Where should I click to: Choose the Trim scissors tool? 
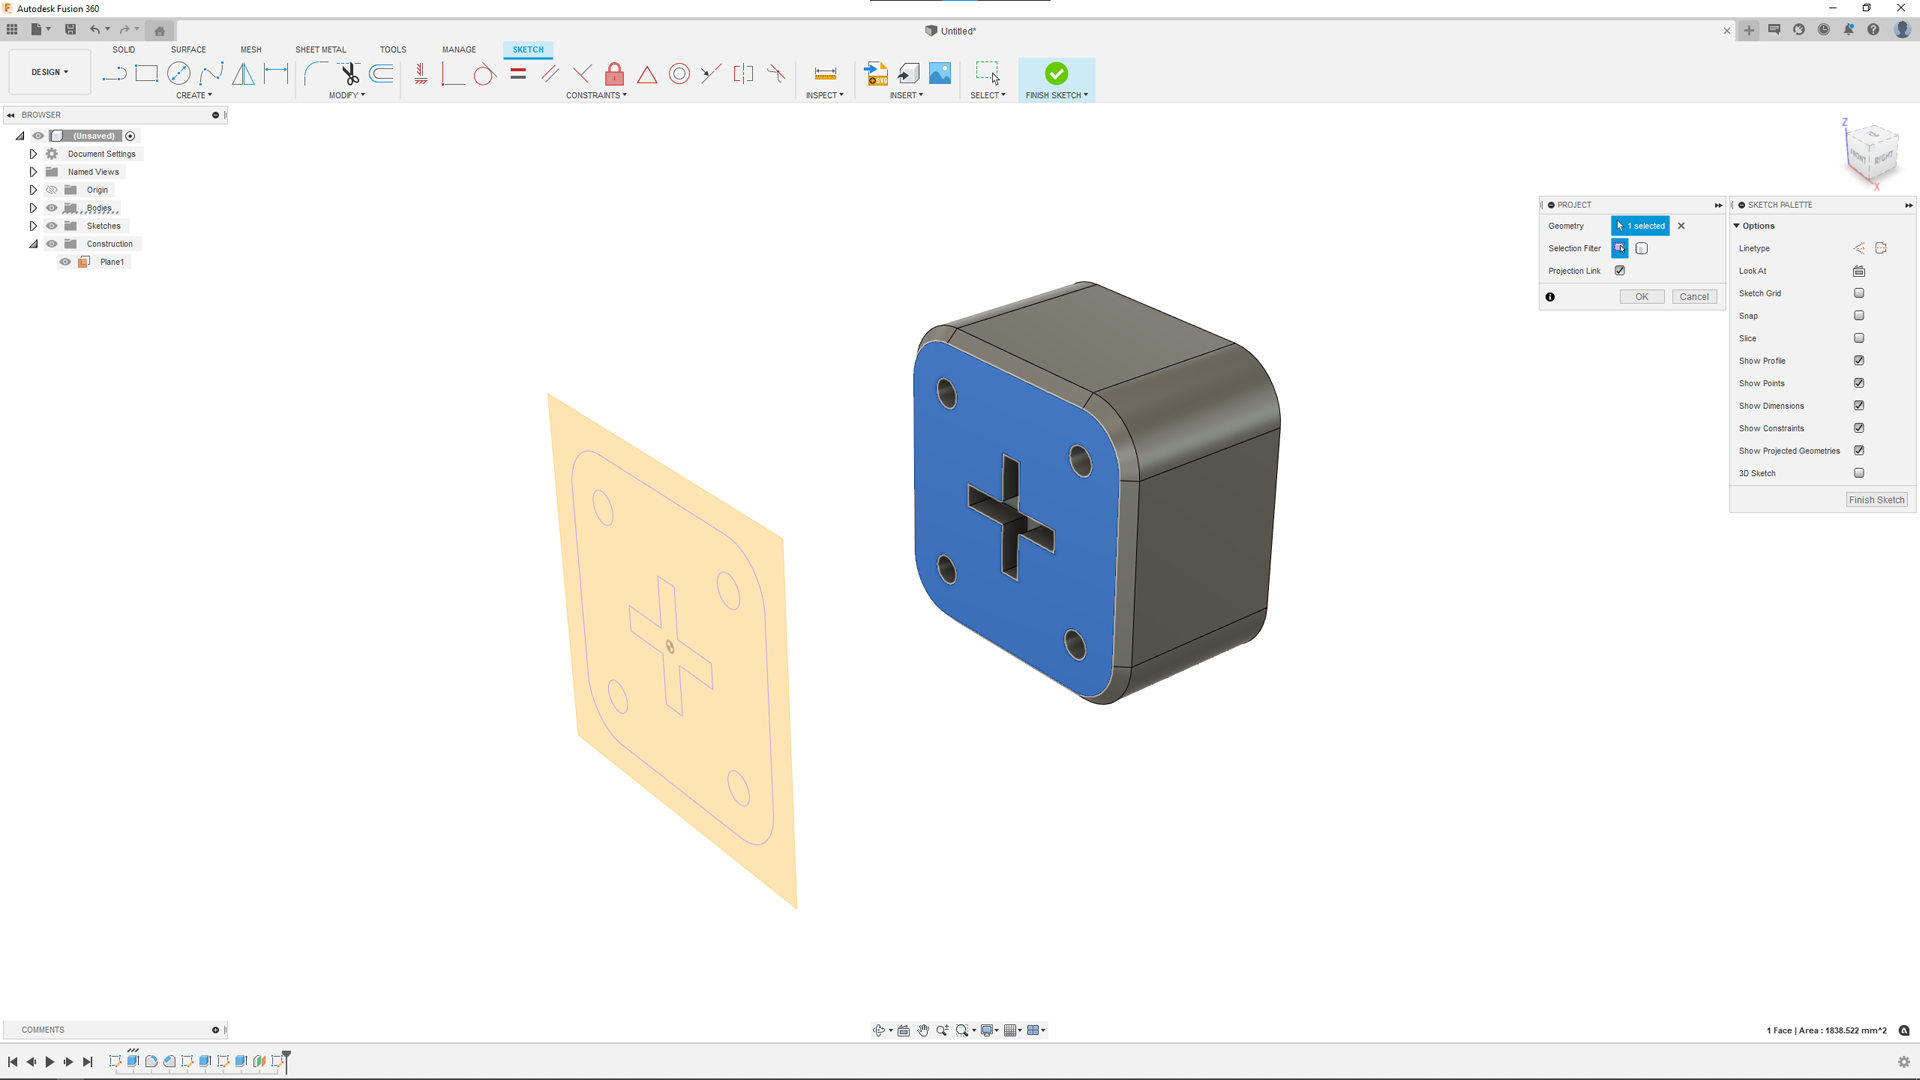(x=349, y=73)
